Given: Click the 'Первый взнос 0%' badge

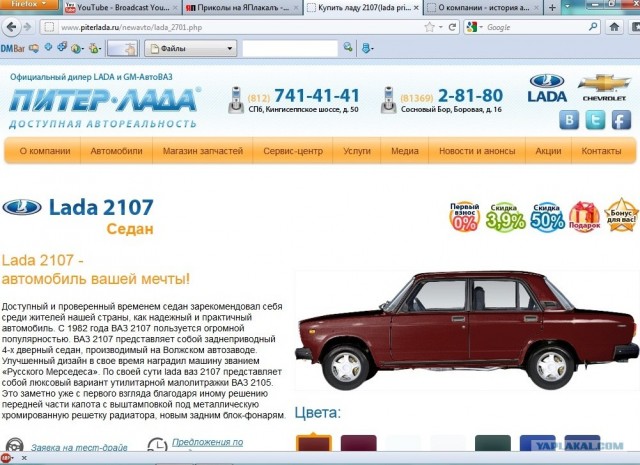Looking at the screenshot, I should (x=464, y=217).
